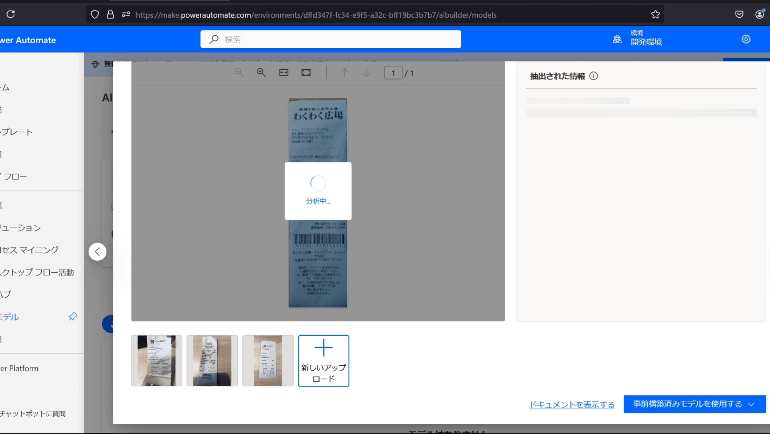Image resolution: width=770 pixels, height=434 pixels.
Task: Open the settings gear in header
Action: pyautogui.click(x=746, y=39)
